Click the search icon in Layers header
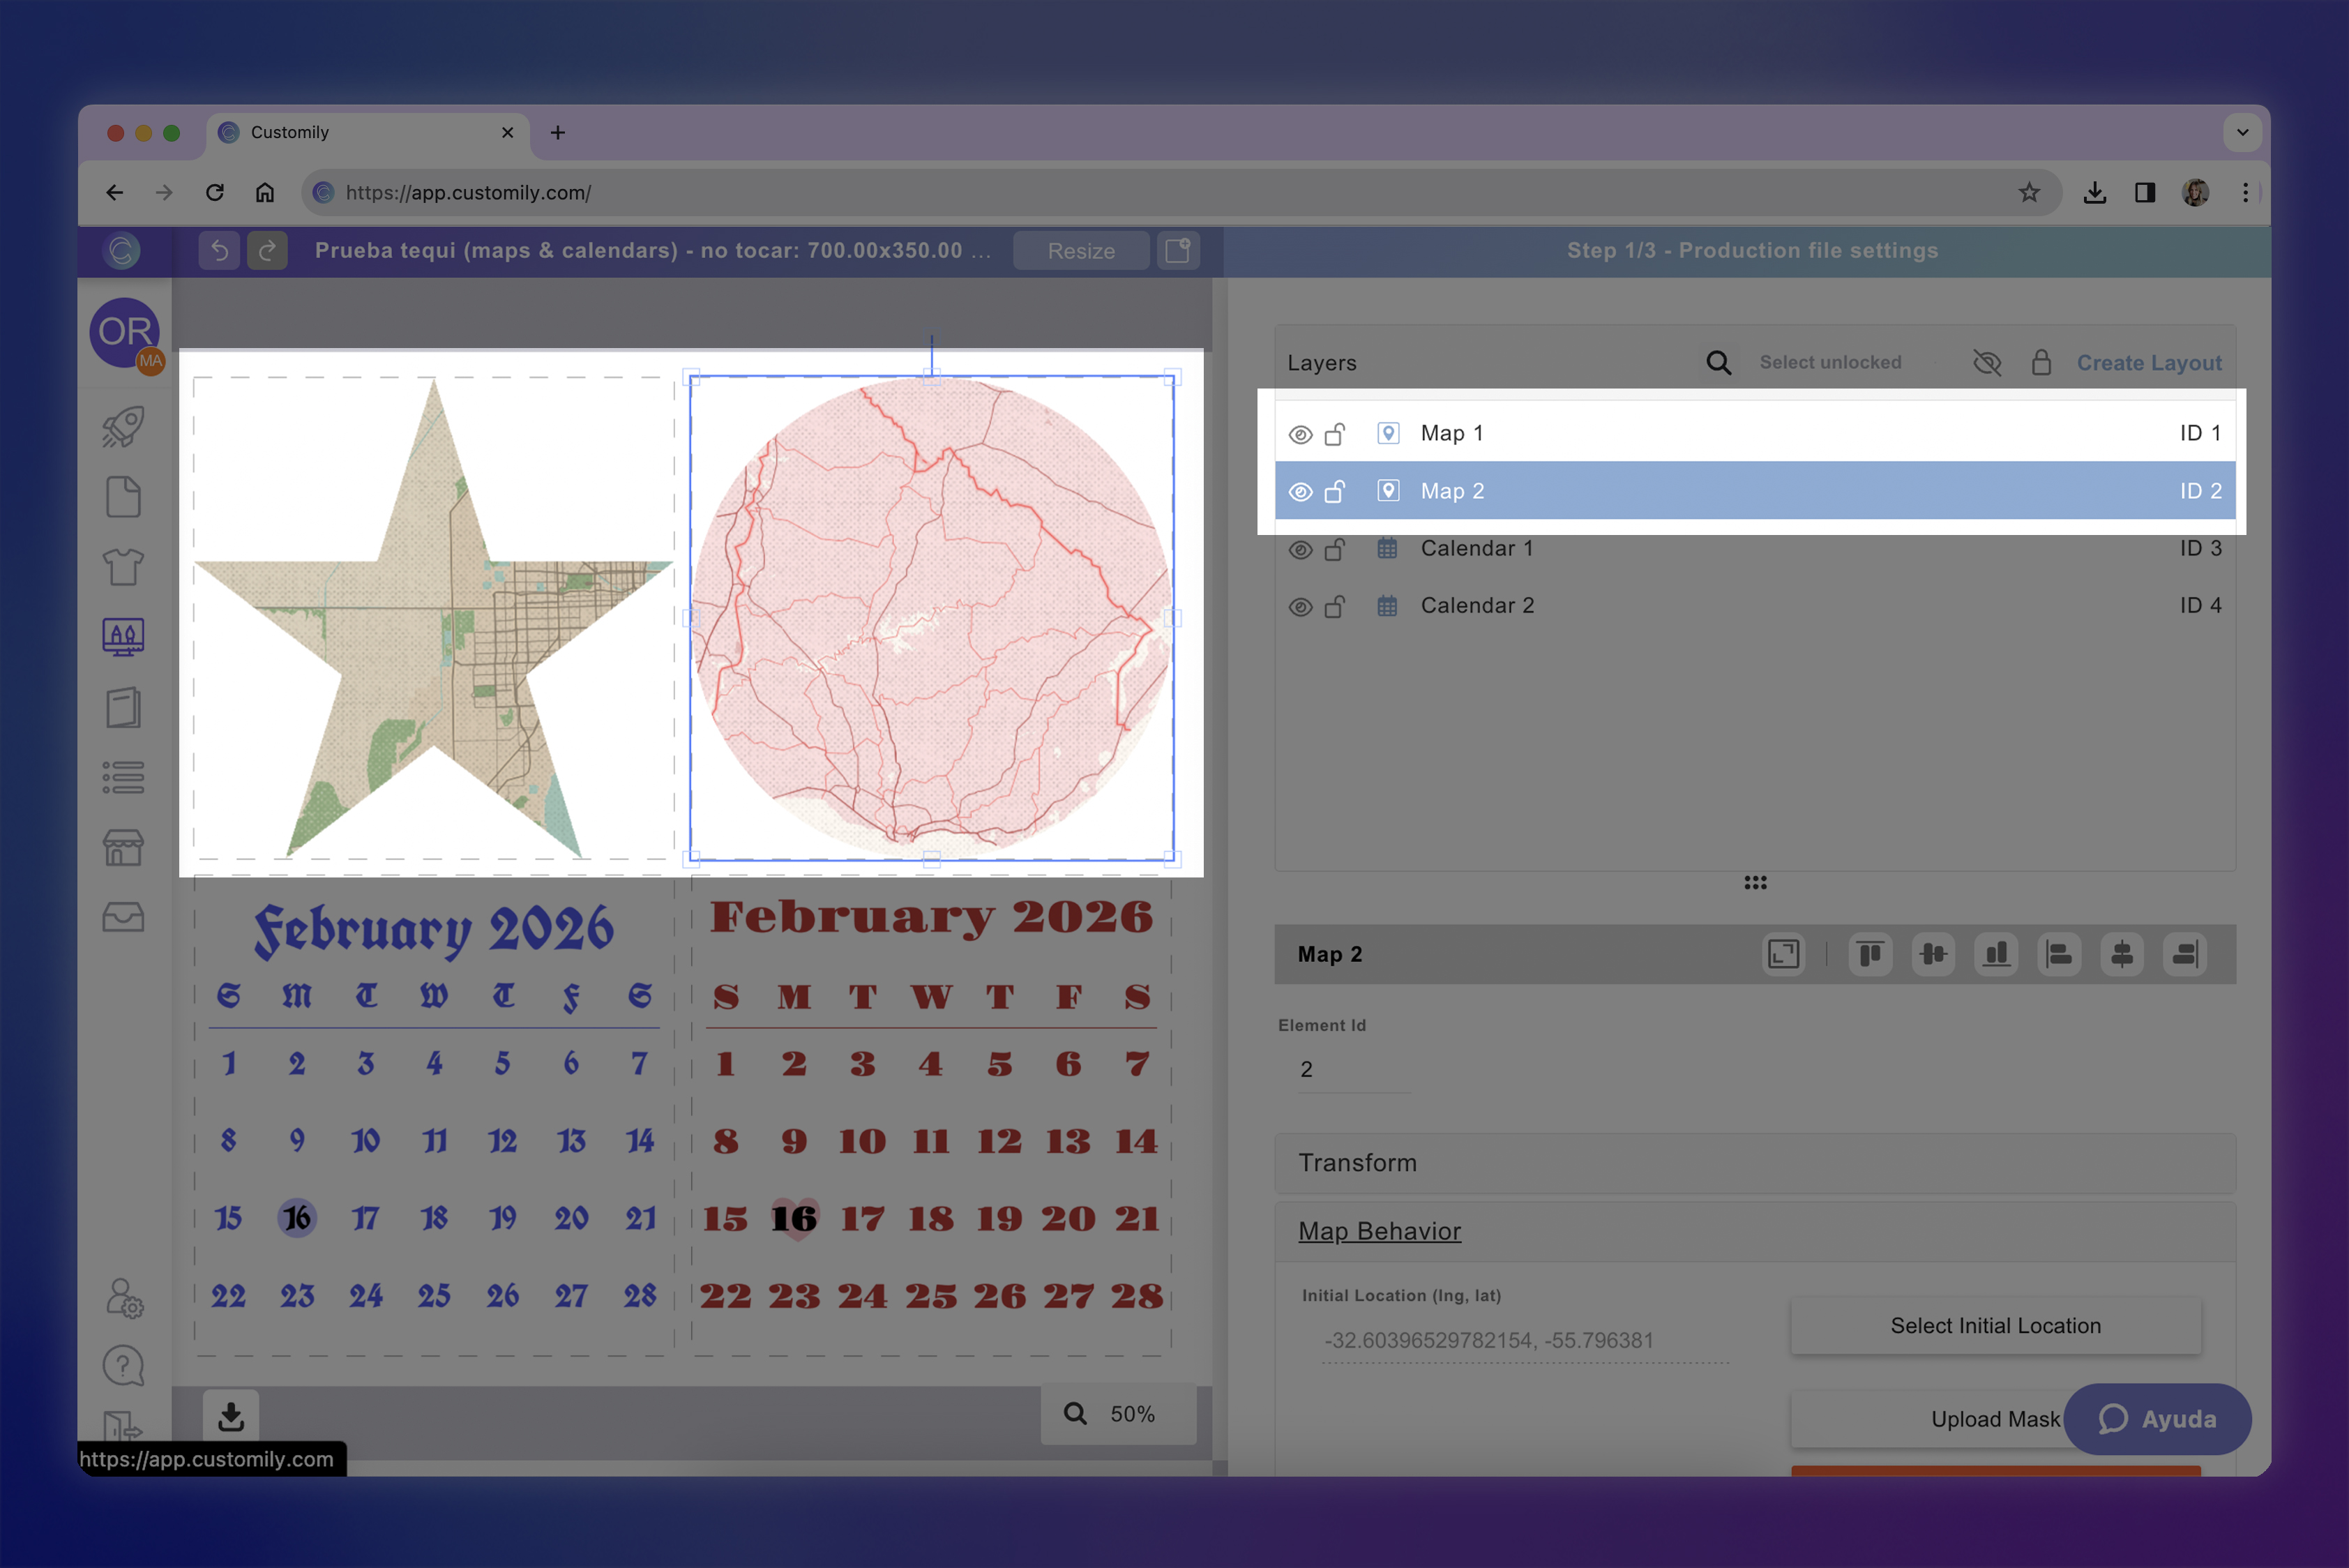The width and height of the screenshot is (2349, 1568). point(1718,363)
